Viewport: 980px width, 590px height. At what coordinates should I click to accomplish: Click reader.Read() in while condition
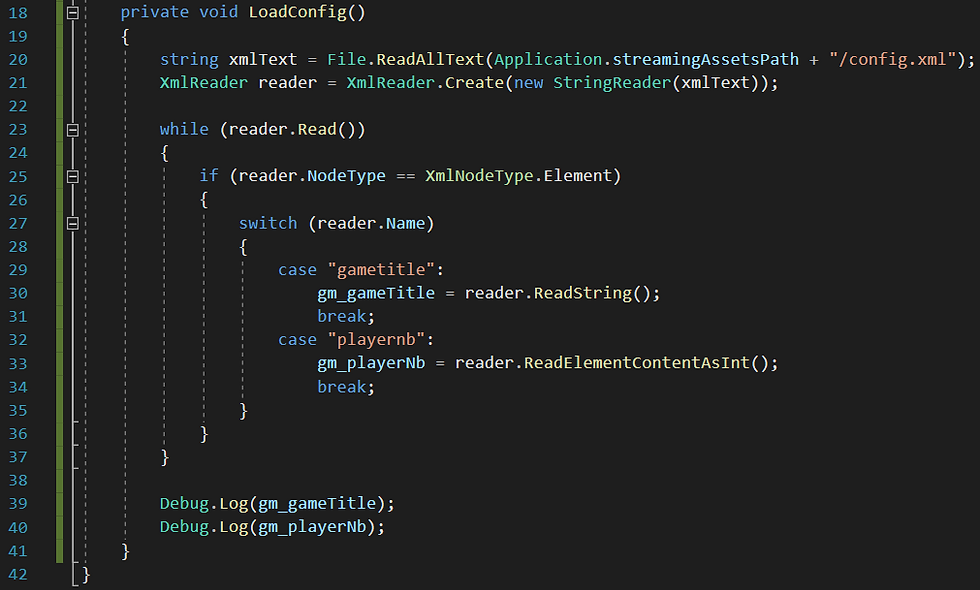(x=292, y=129)
